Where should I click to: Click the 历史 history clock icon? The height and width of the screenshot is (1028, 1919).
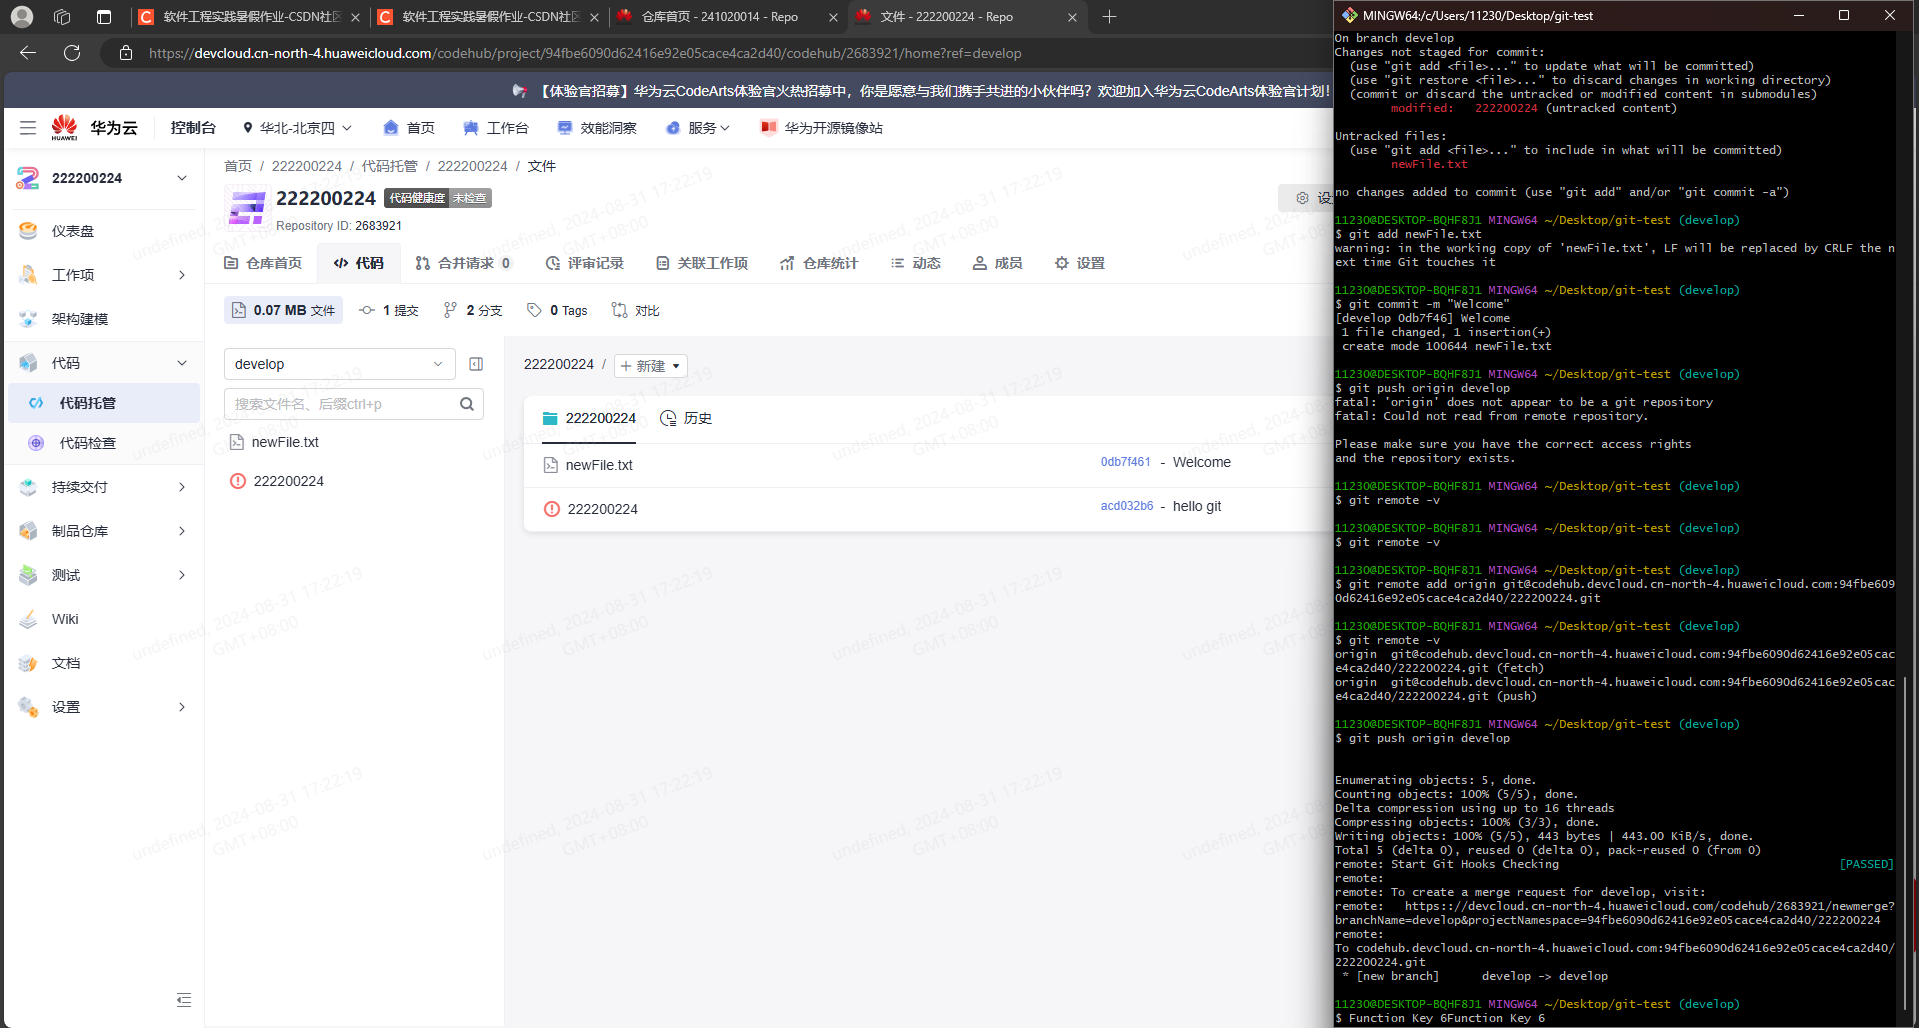669,418
